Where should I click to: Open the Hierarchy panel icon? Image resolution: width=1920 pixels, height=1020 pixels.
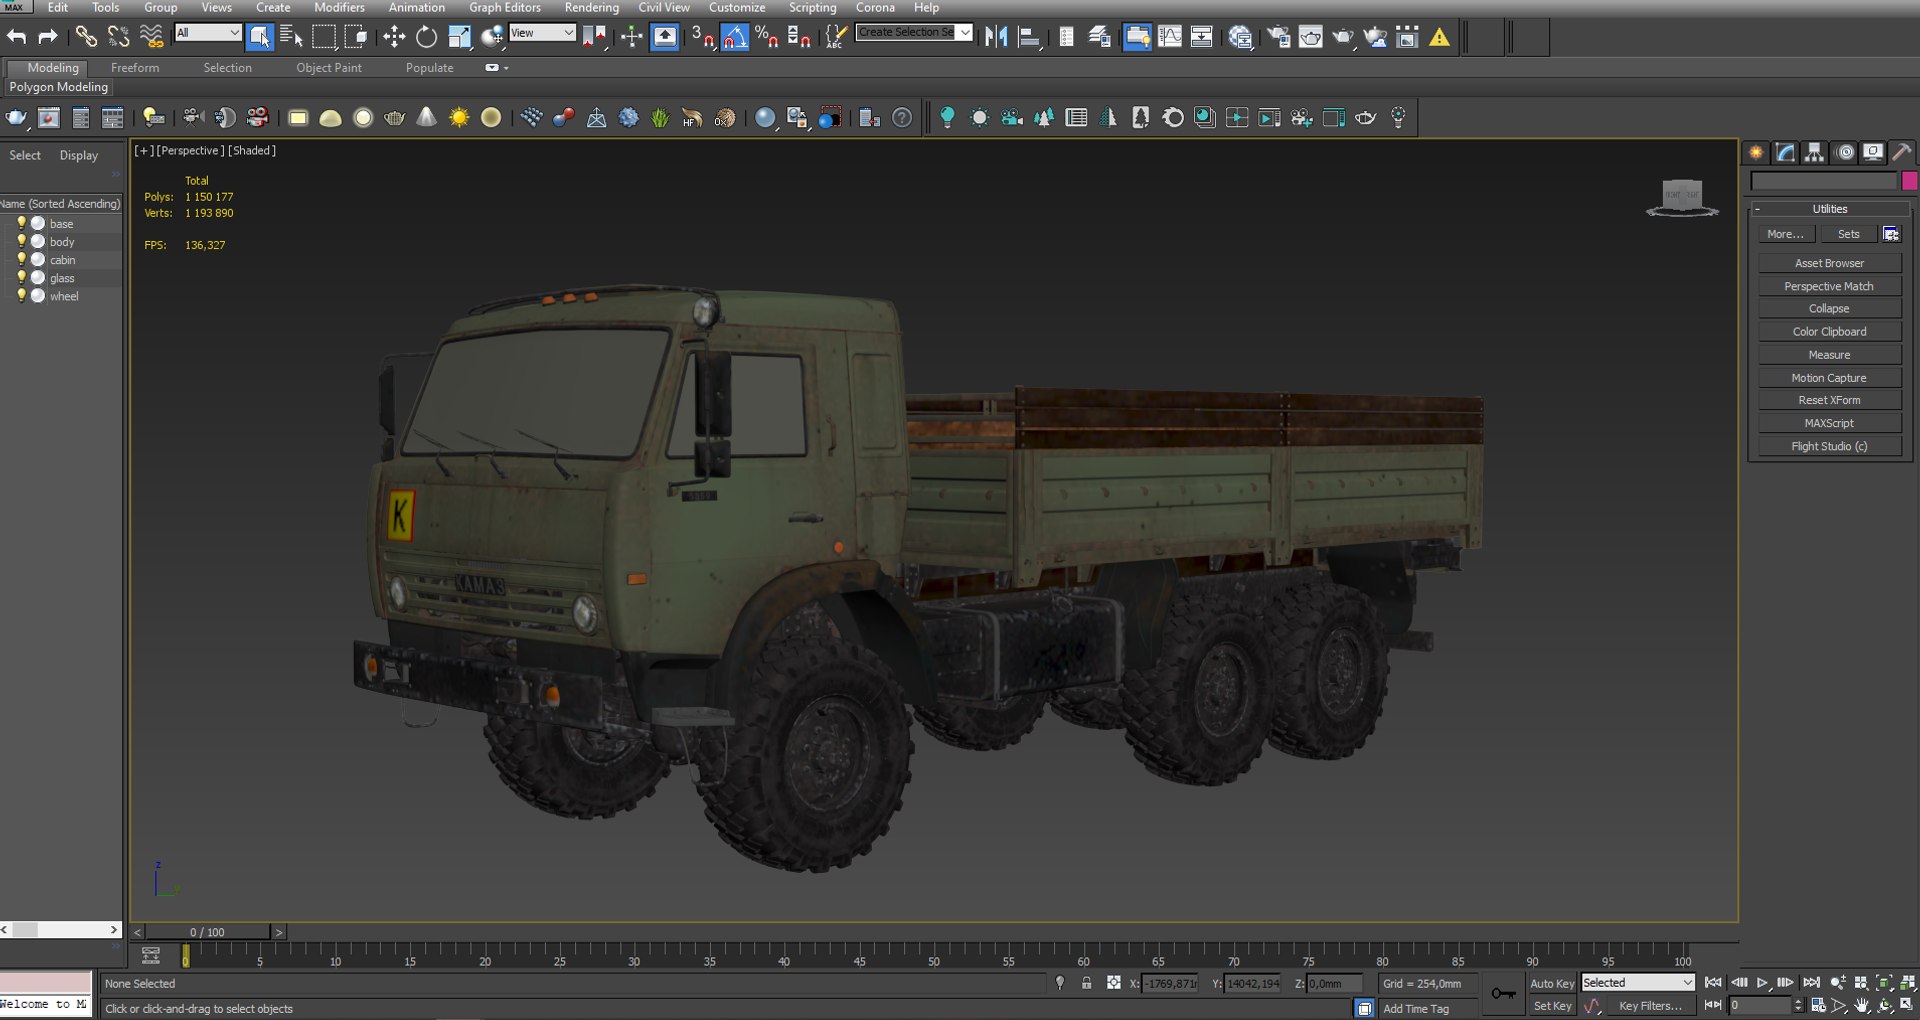[1814, 152]
